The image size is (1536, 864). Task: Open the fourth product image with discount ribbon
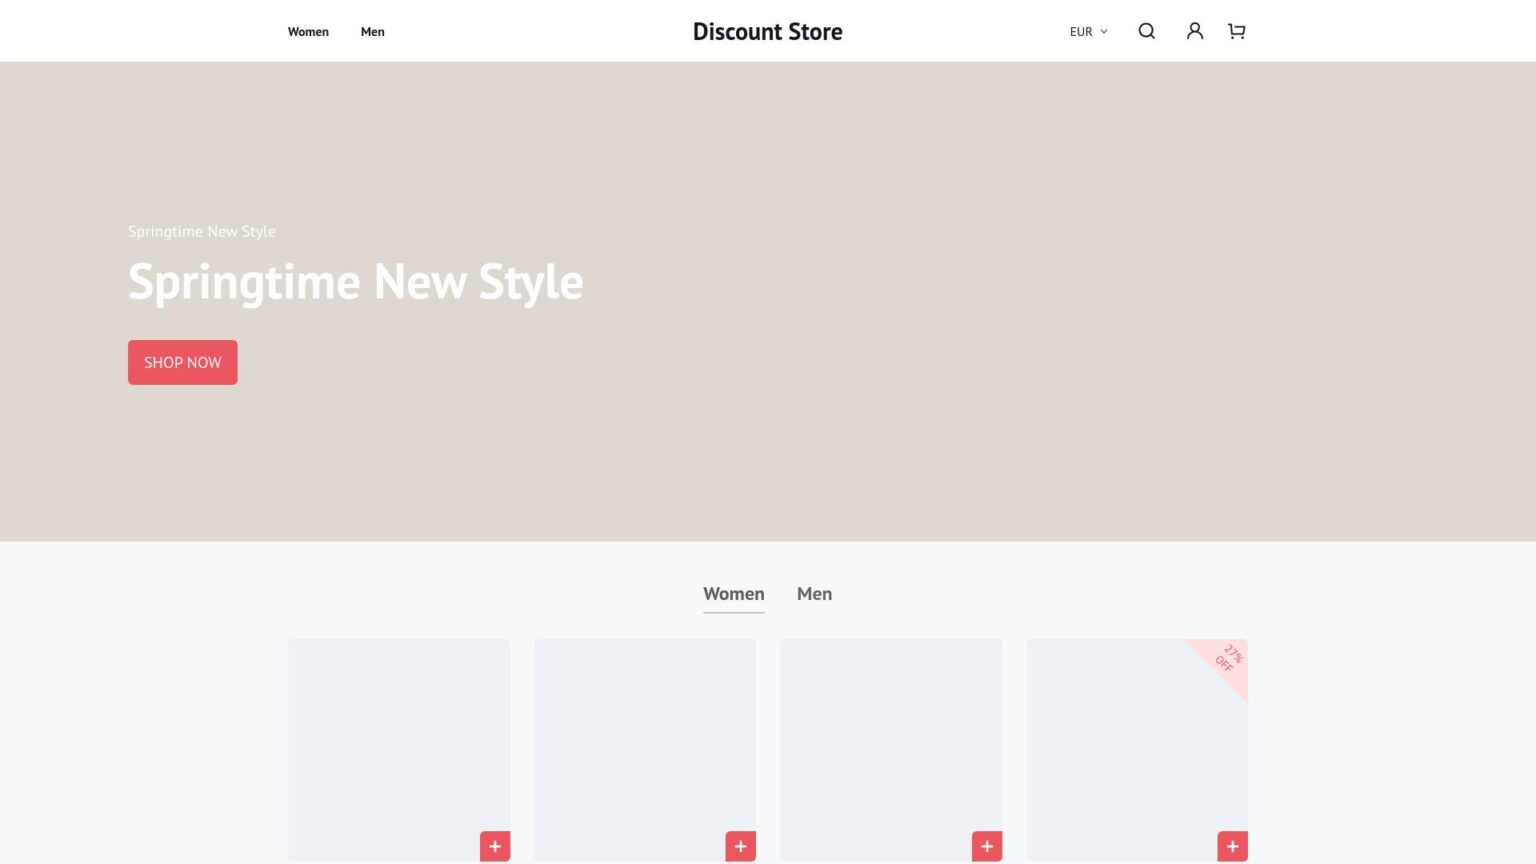[x=1120, y=750]
